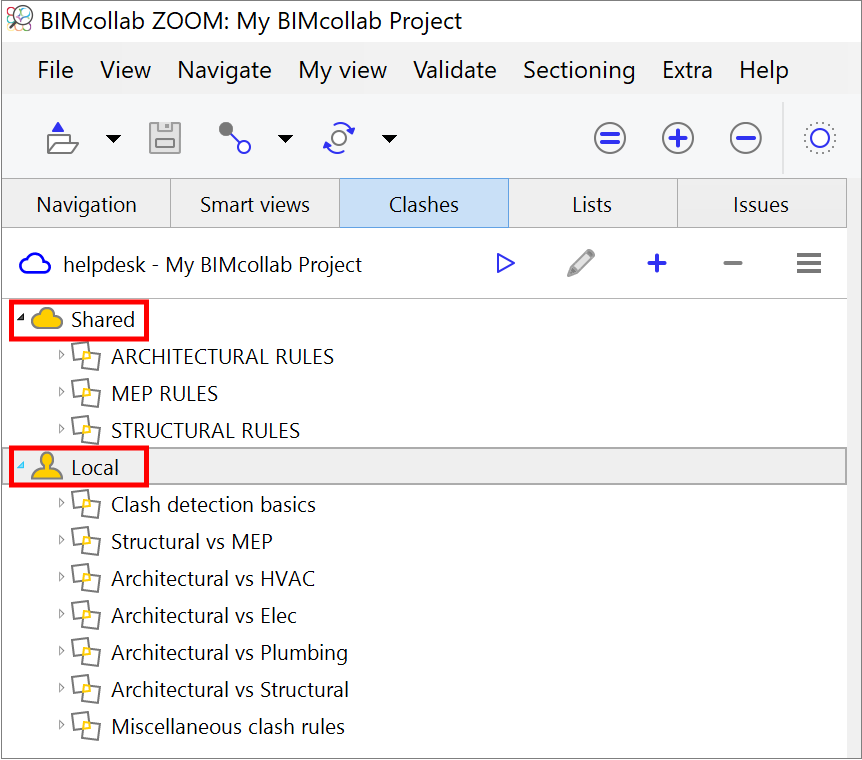Open the File menu

tap(56, 70)
